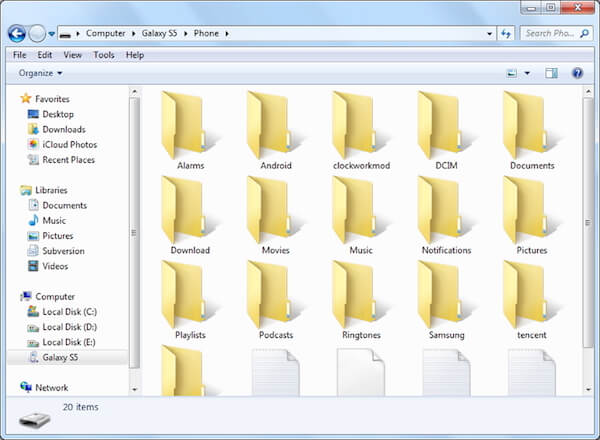Viewport: 600px width, 440px height.
Task: Open the Organize dropdown
Action: [40, 73]
